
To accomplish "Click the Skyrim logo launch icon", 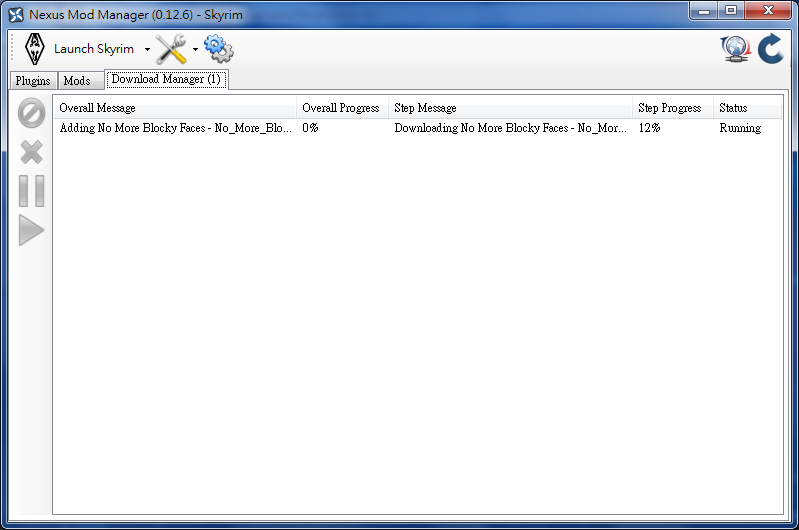I will 35,49.
